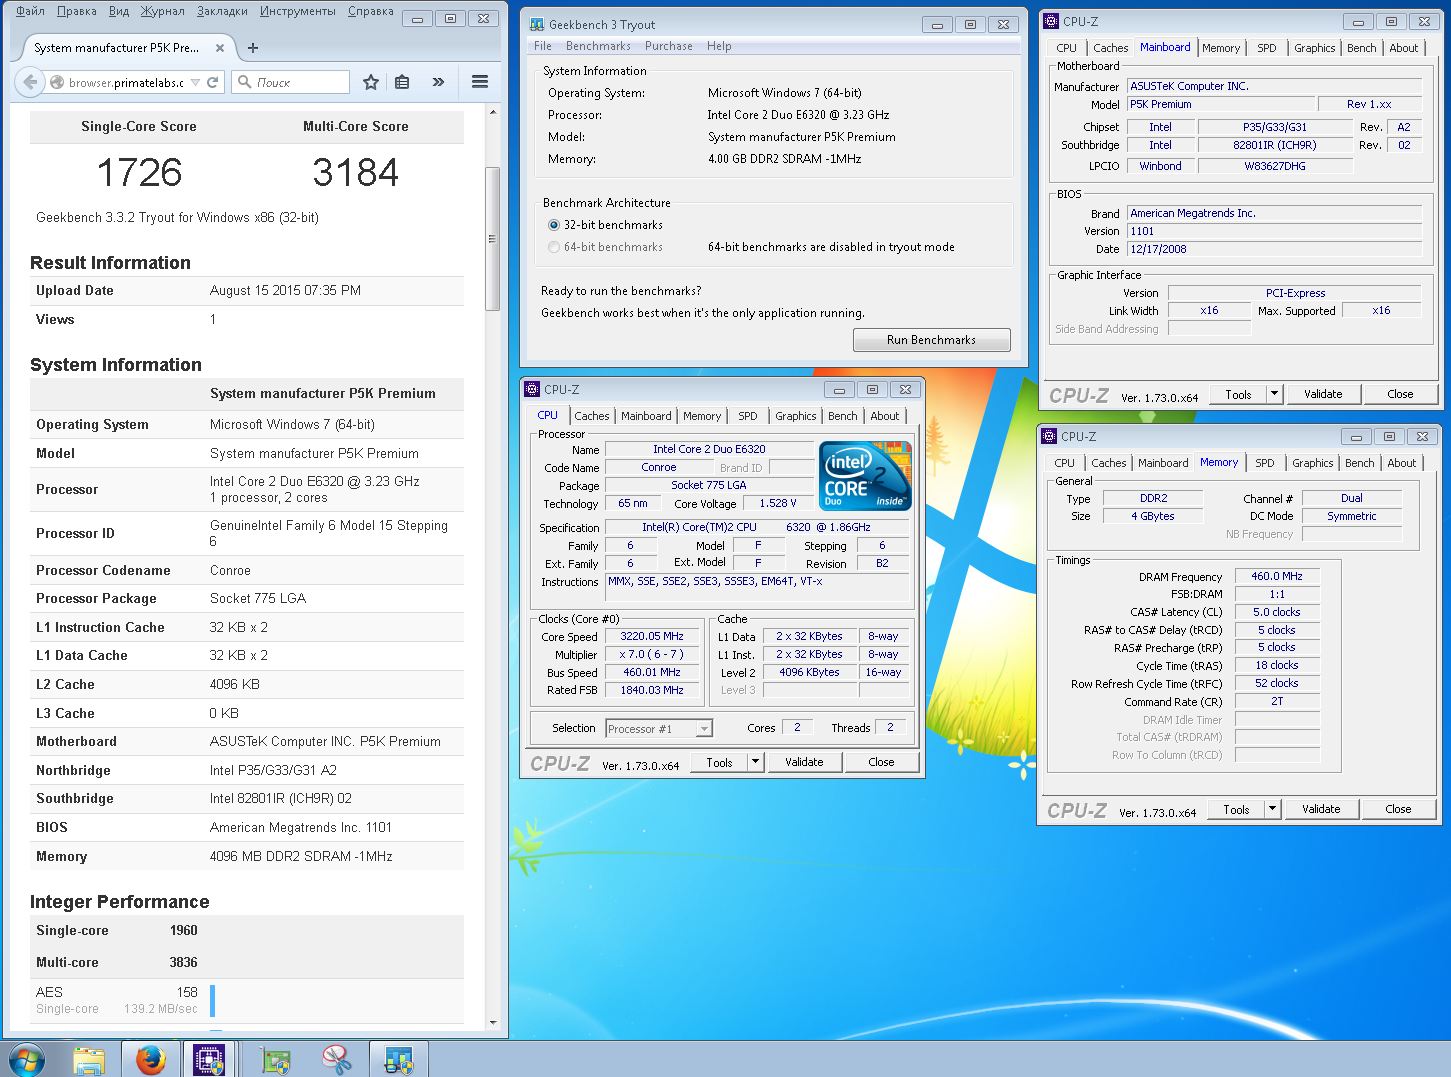
Task: Click Tools button in CPU-Z Mainboard window
Action: pos(1238,394)
